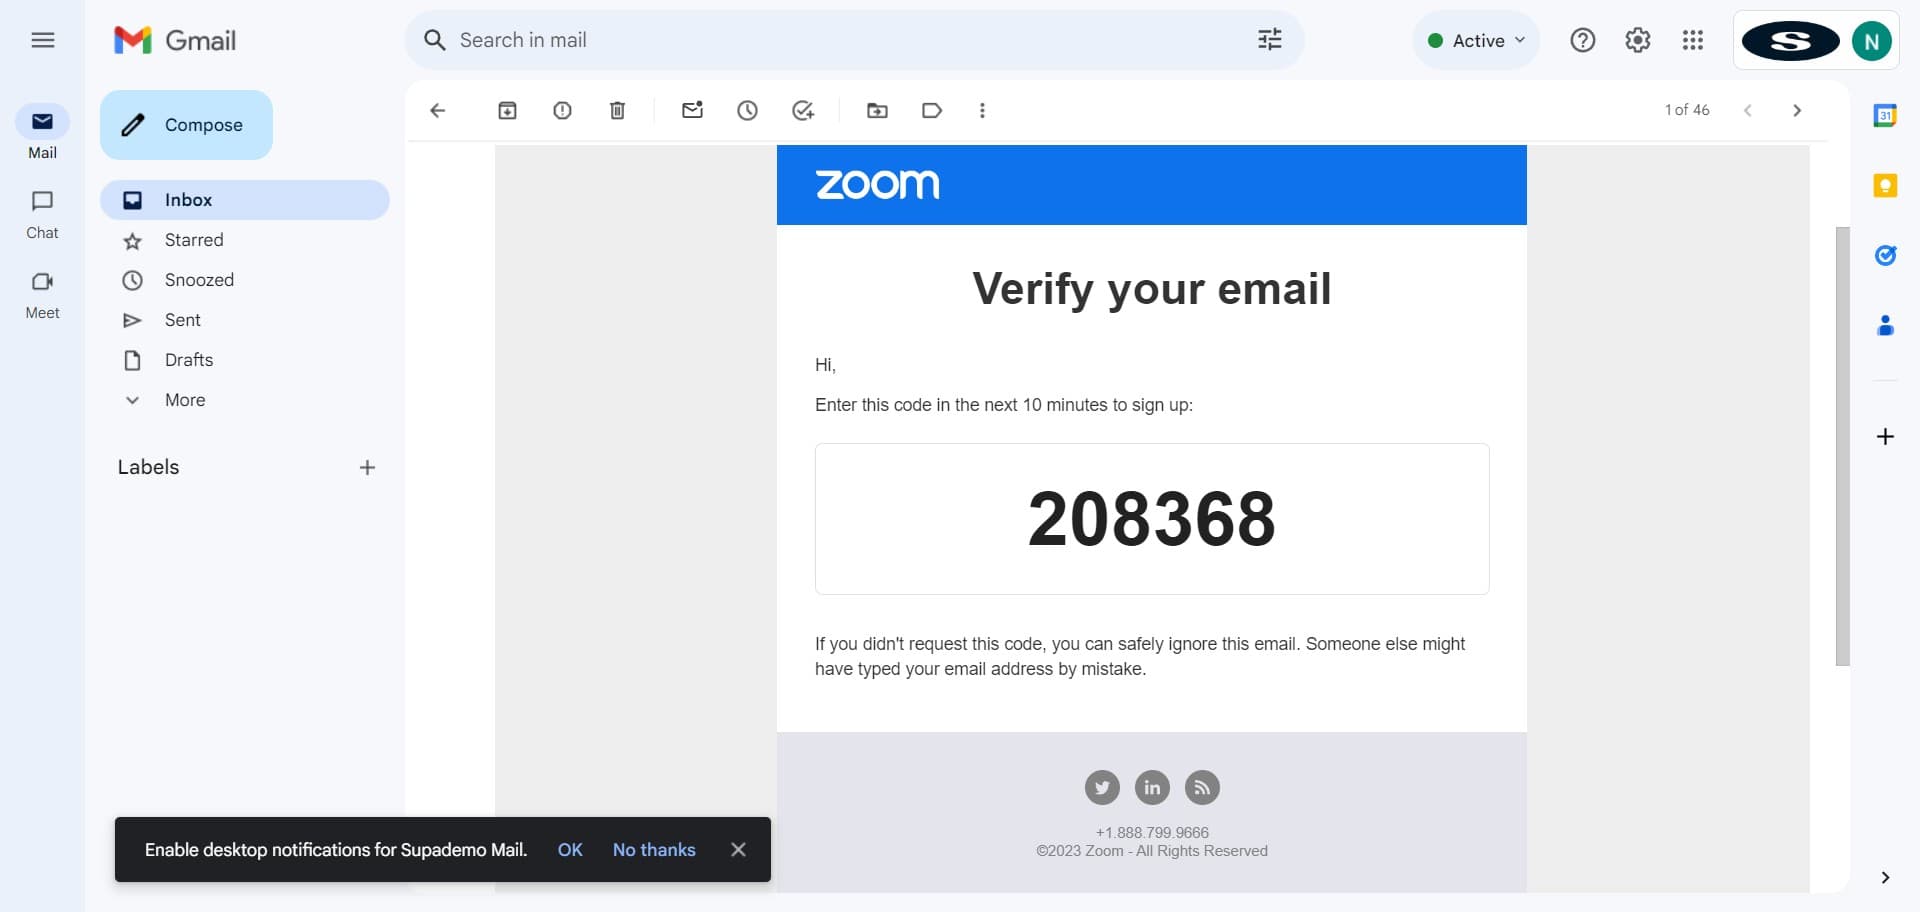Switch to Meet
1920x912 pixels.
42,292
